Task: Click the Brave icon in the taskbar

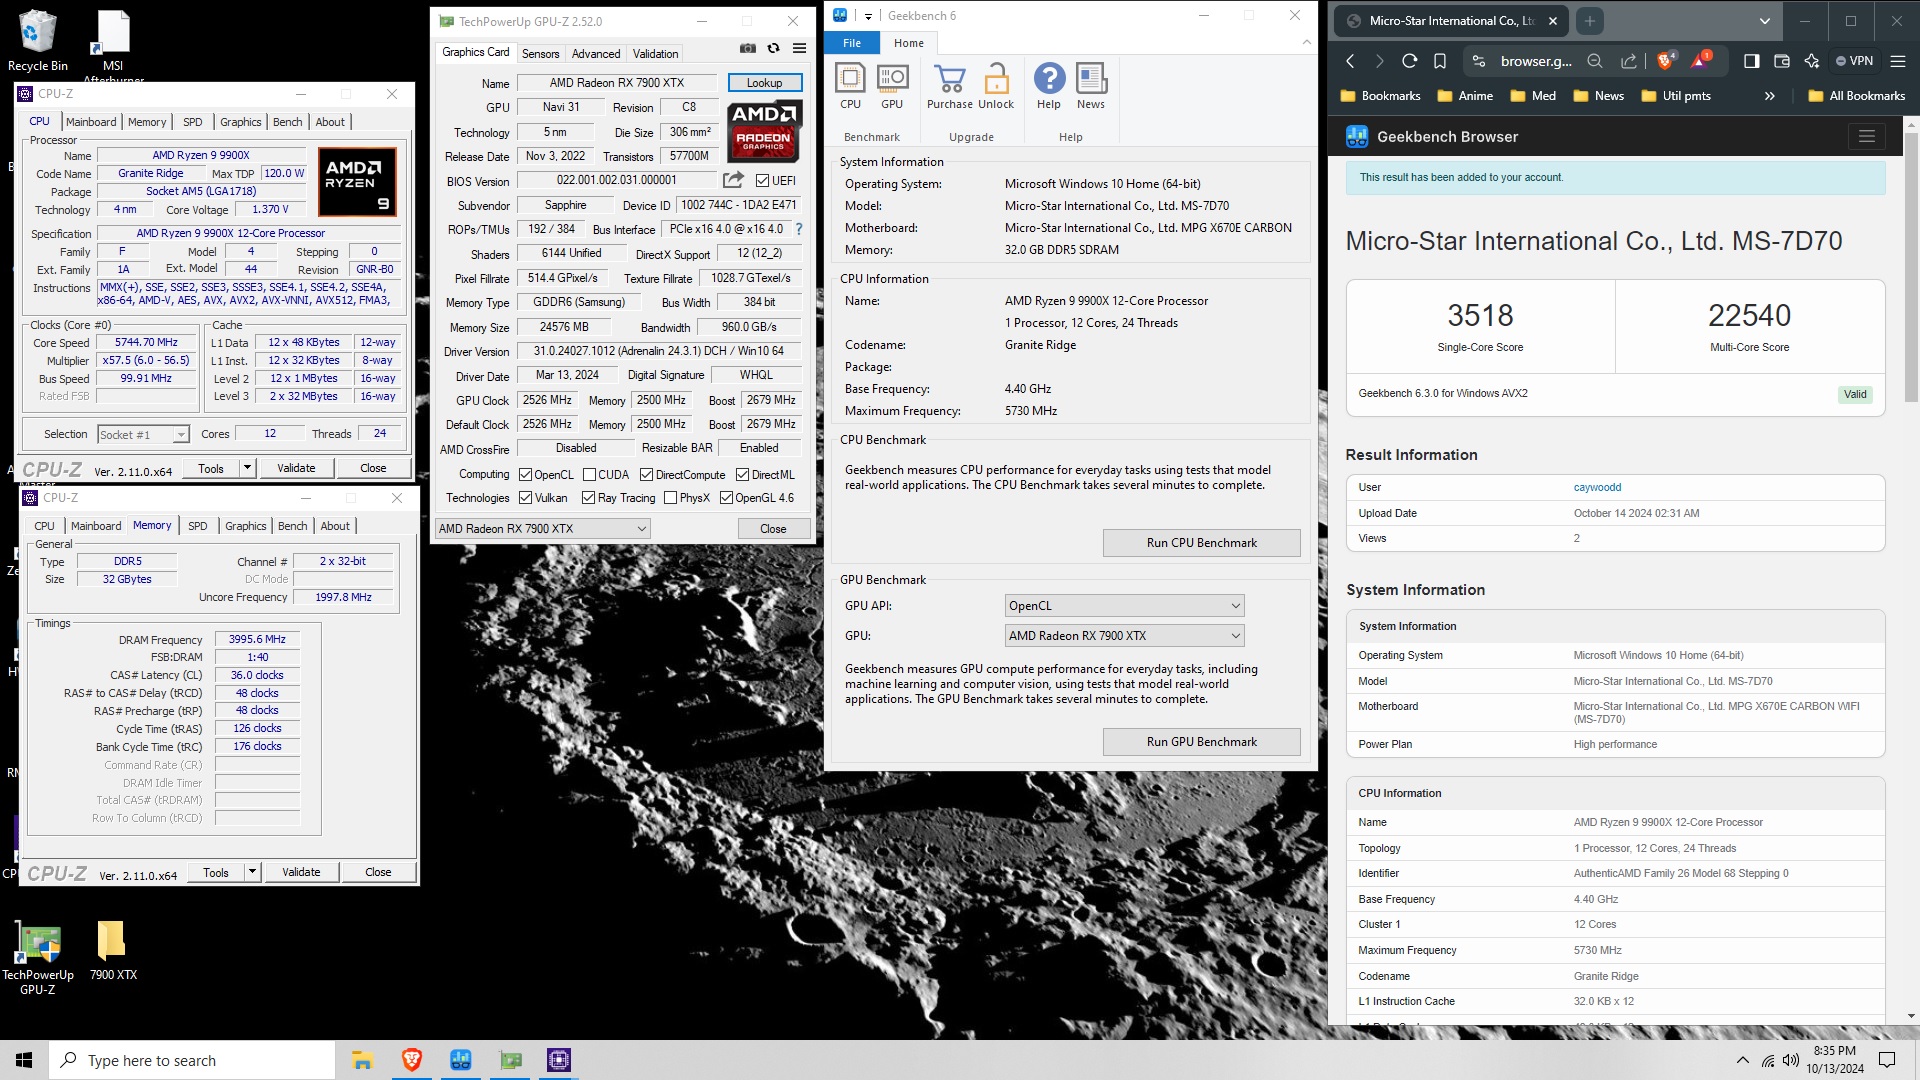Action: (x=411, y=1060)
